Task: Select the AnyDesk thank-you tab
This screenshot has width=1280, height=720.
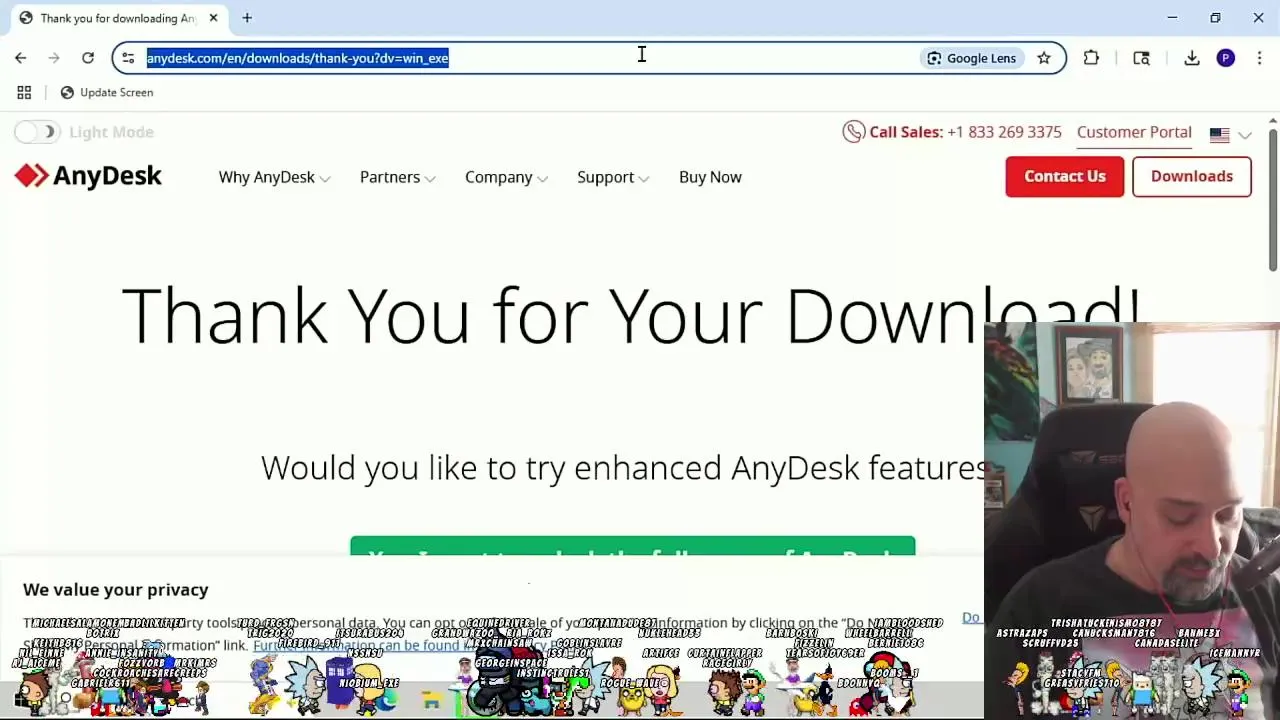Action: click(x=117, y=18)
